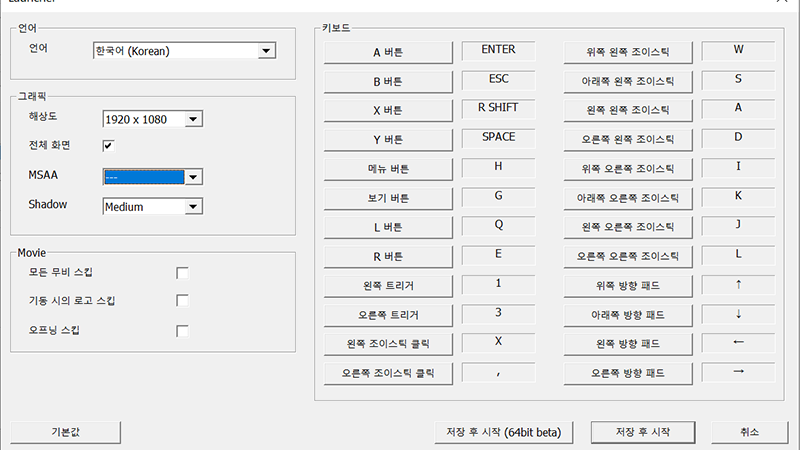Choose the 오른쪽 조이스틱 클릭 button

388,374
